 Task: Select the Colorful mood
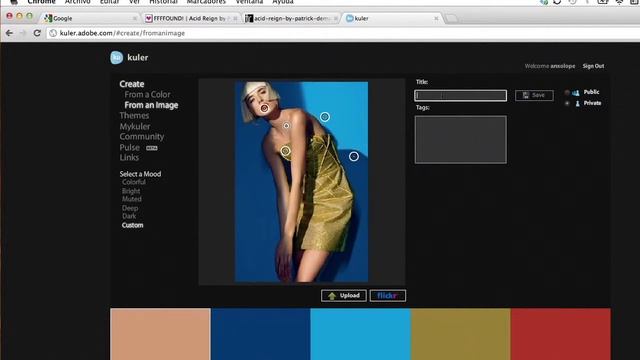(x=134, y=182)
